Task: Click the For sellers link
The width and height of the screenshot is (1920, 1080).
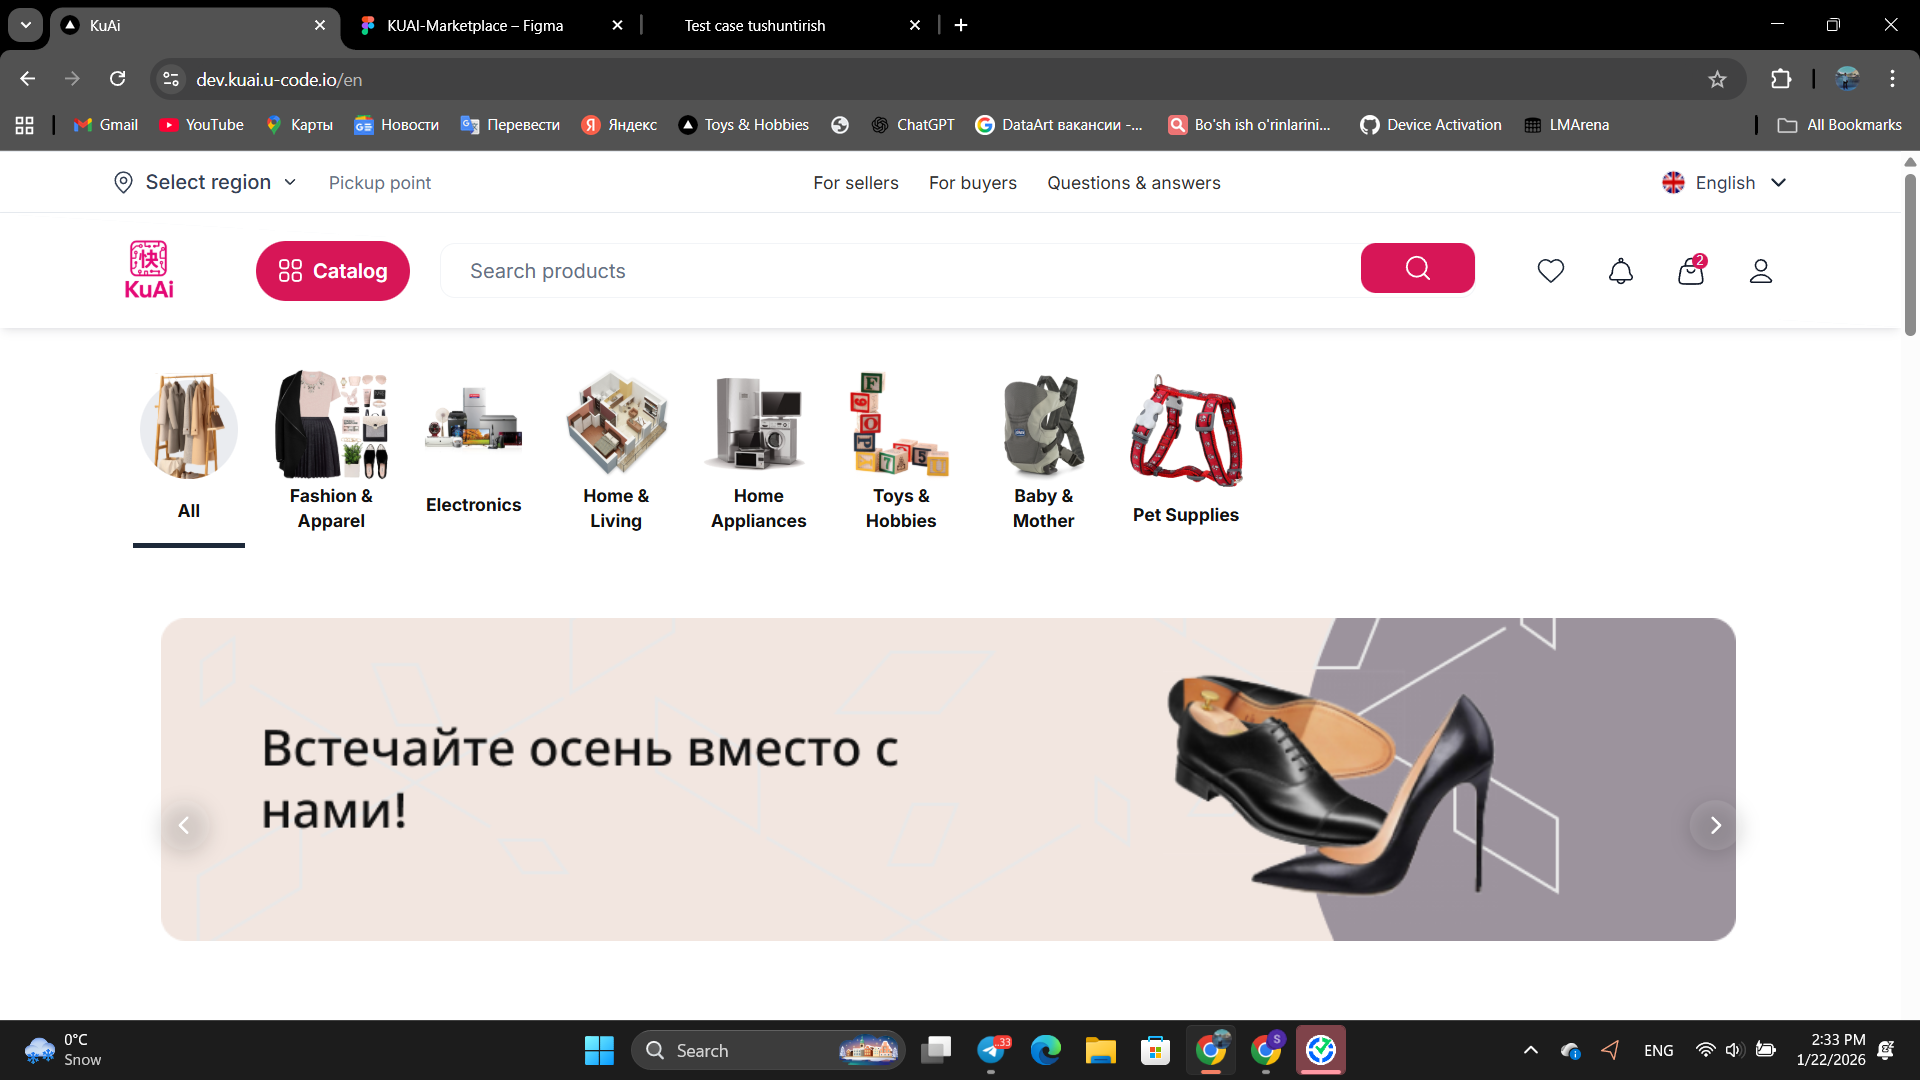Action: point(855,182)
